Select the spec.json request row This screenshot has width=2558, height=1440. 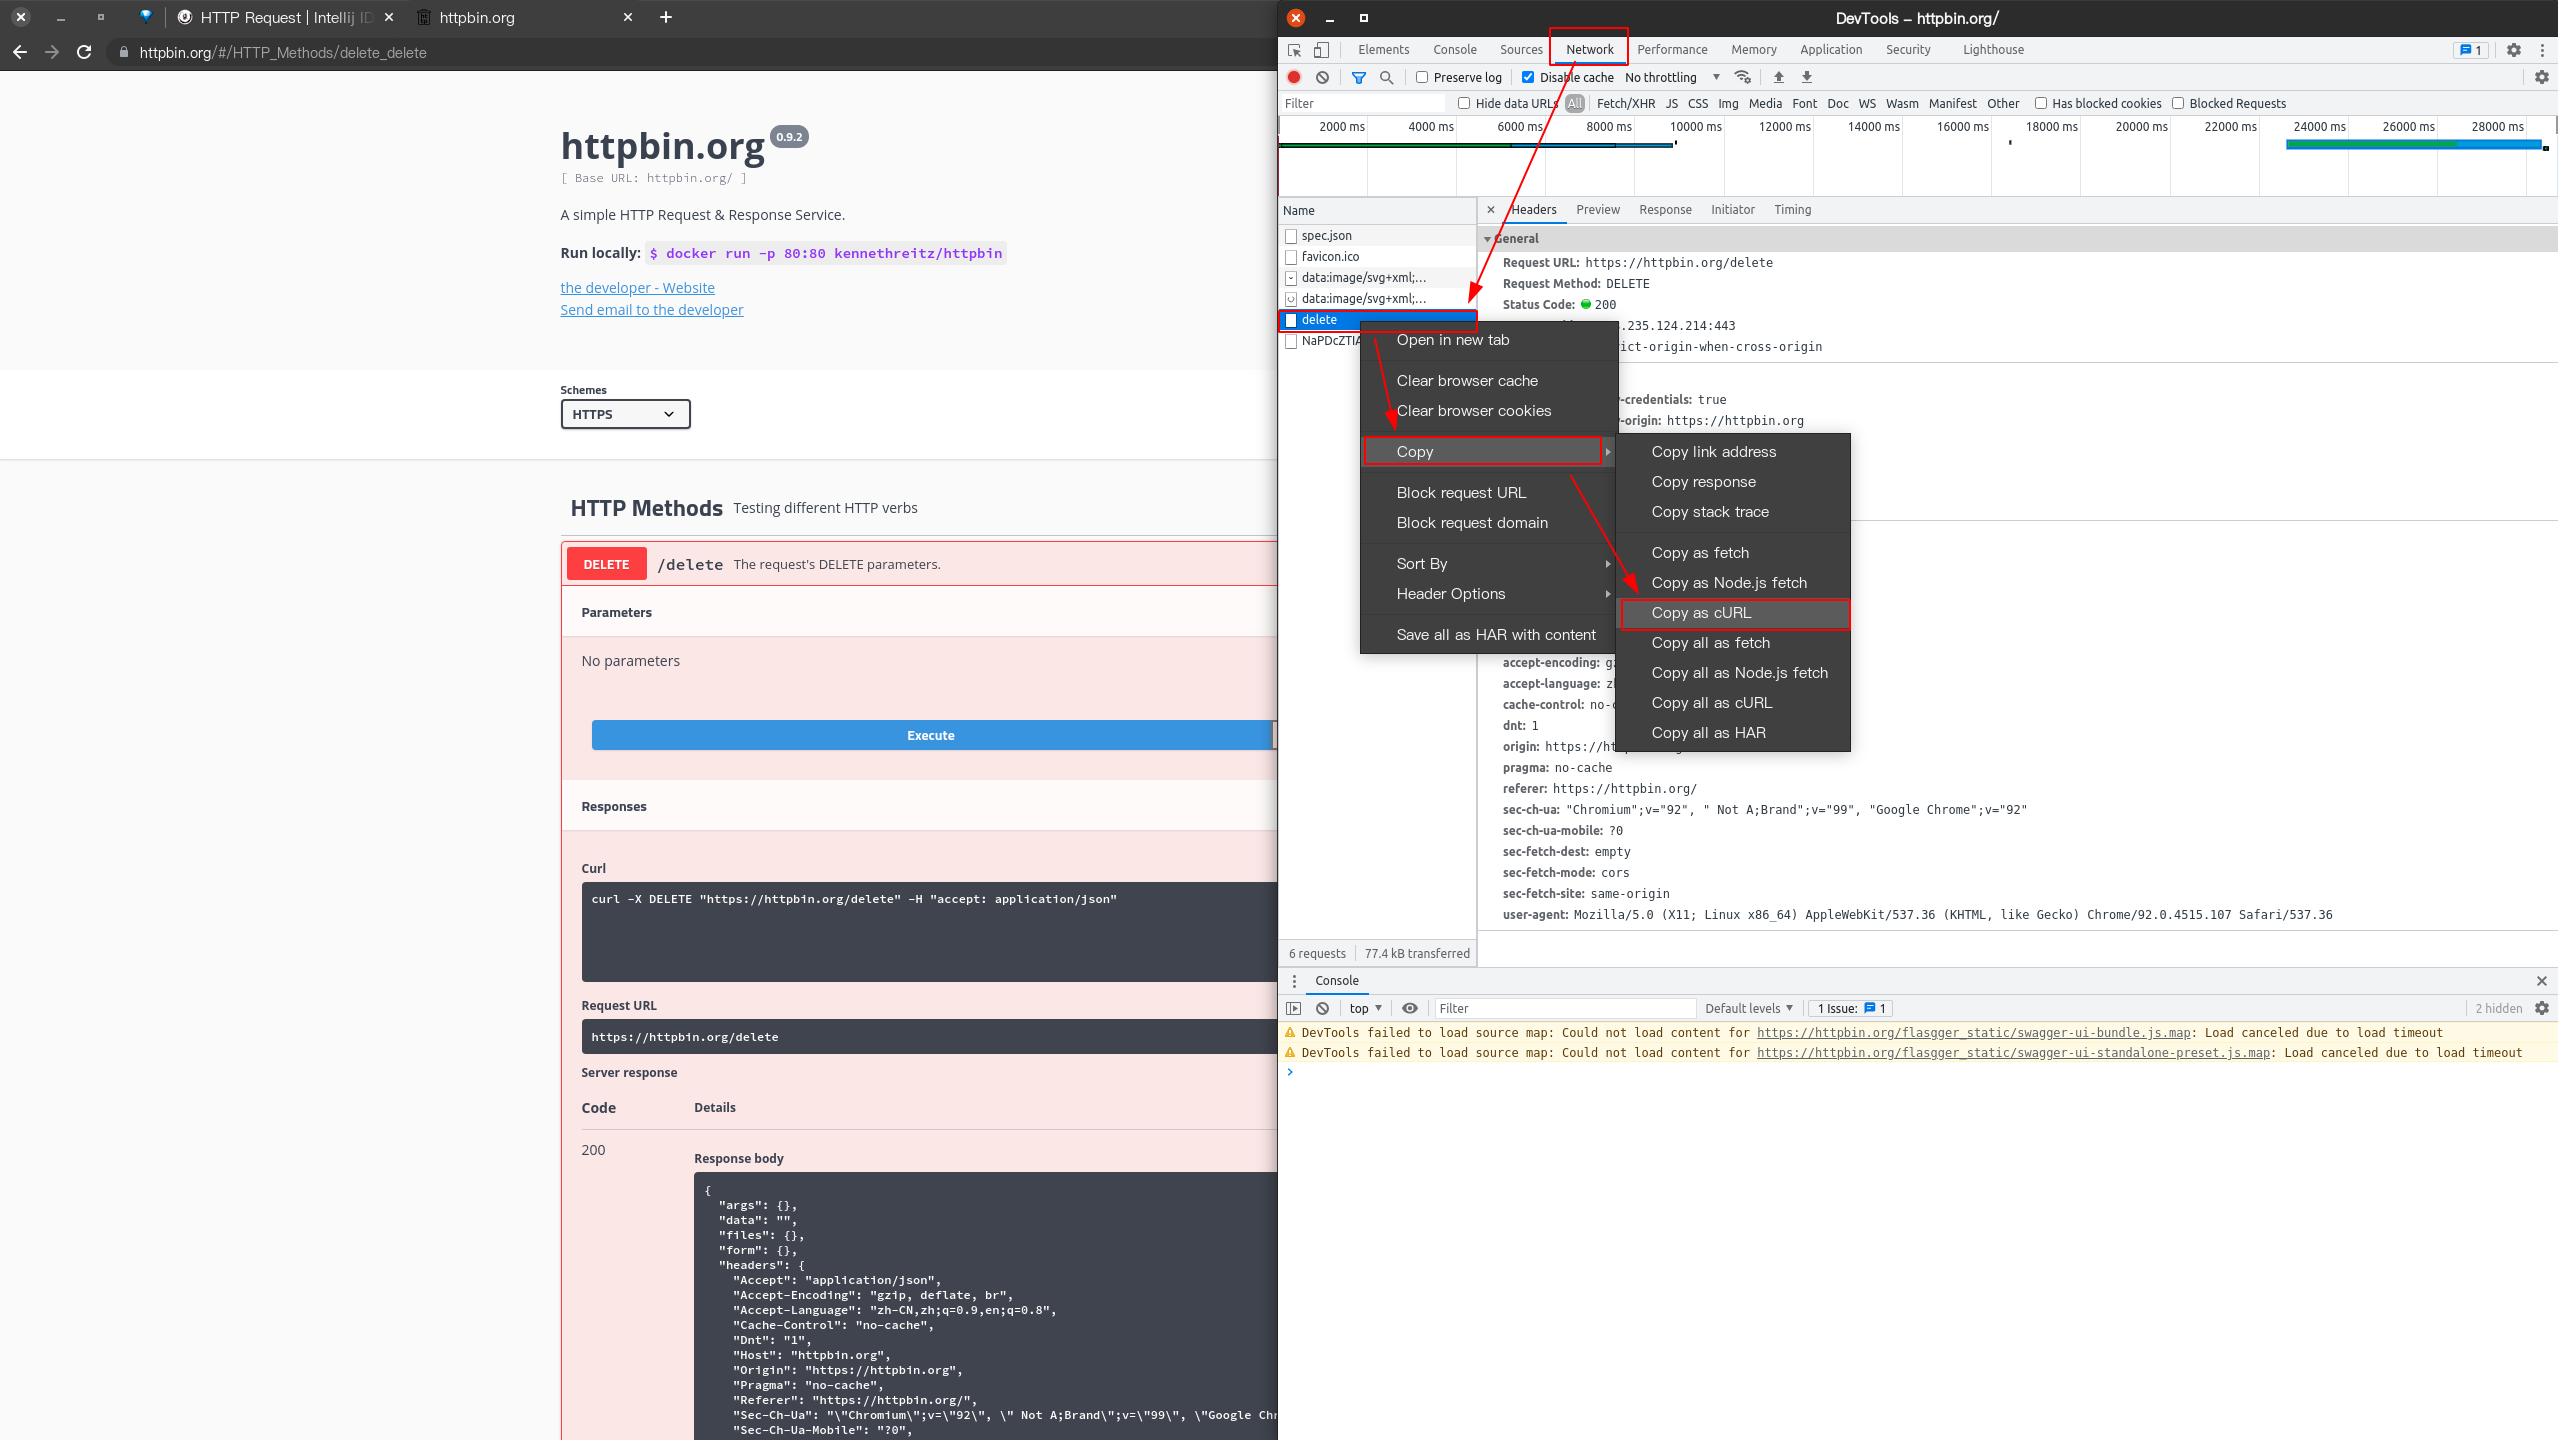pos(1377,236)
